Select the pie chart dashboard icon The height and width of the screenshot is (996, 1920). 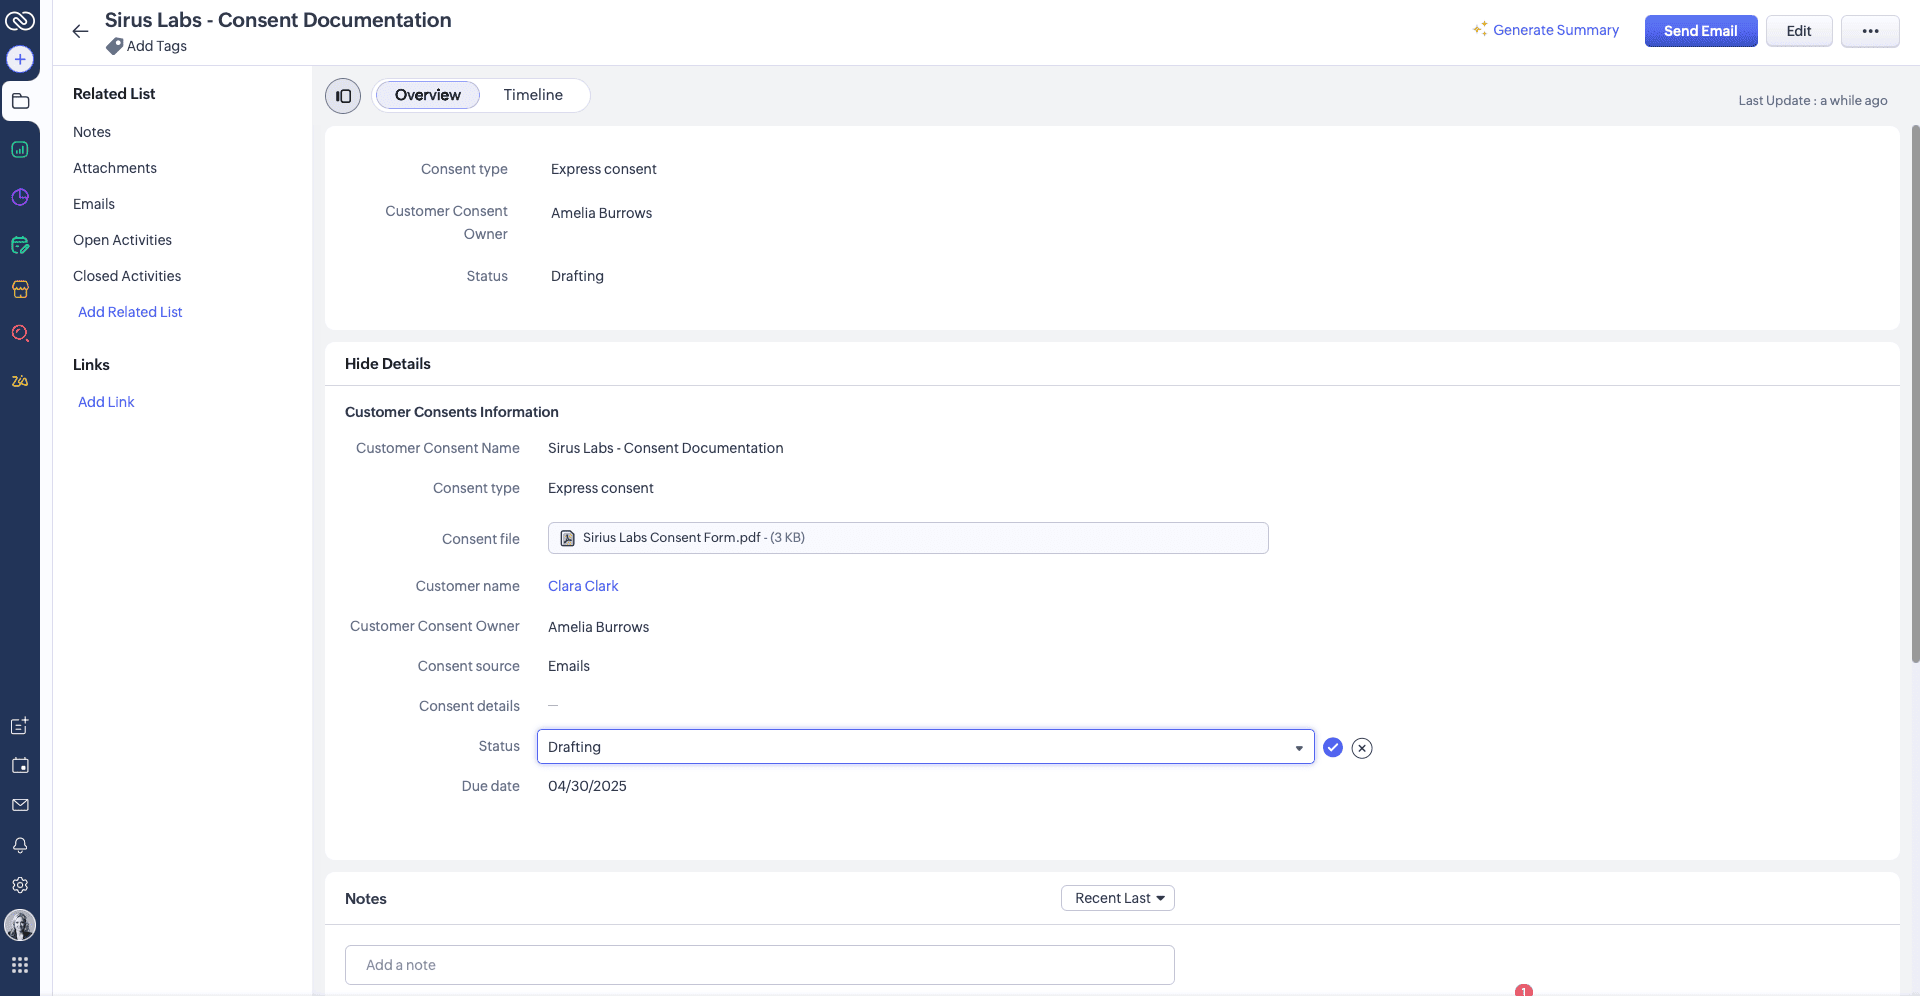pyautogui.click(x=20, y=197)
